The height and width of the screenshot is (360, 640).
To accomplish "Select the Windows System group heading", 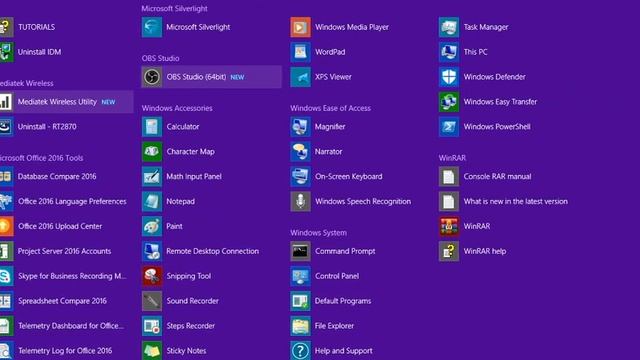I will [318, 233].
